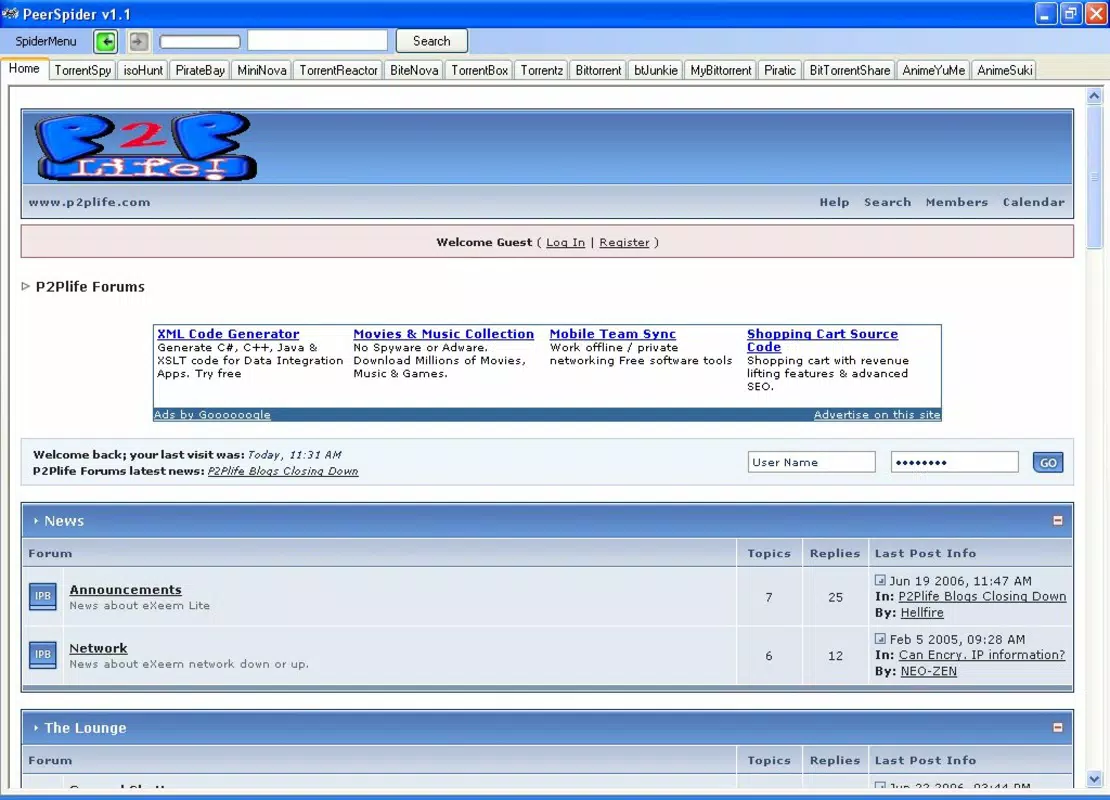This screenshot has height=800, width=1110.
Task: Click the www.p2plife.com text
Action: coord(89,202)
